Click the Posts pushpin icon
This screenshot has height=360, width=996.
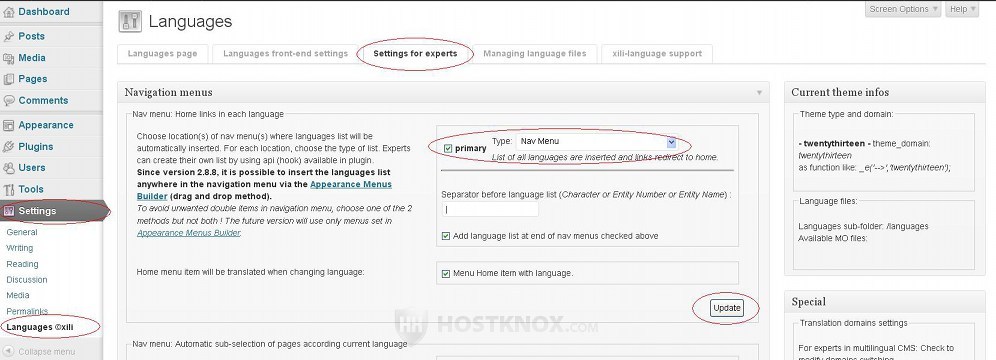pyautogui.click(x=8, y=37)
